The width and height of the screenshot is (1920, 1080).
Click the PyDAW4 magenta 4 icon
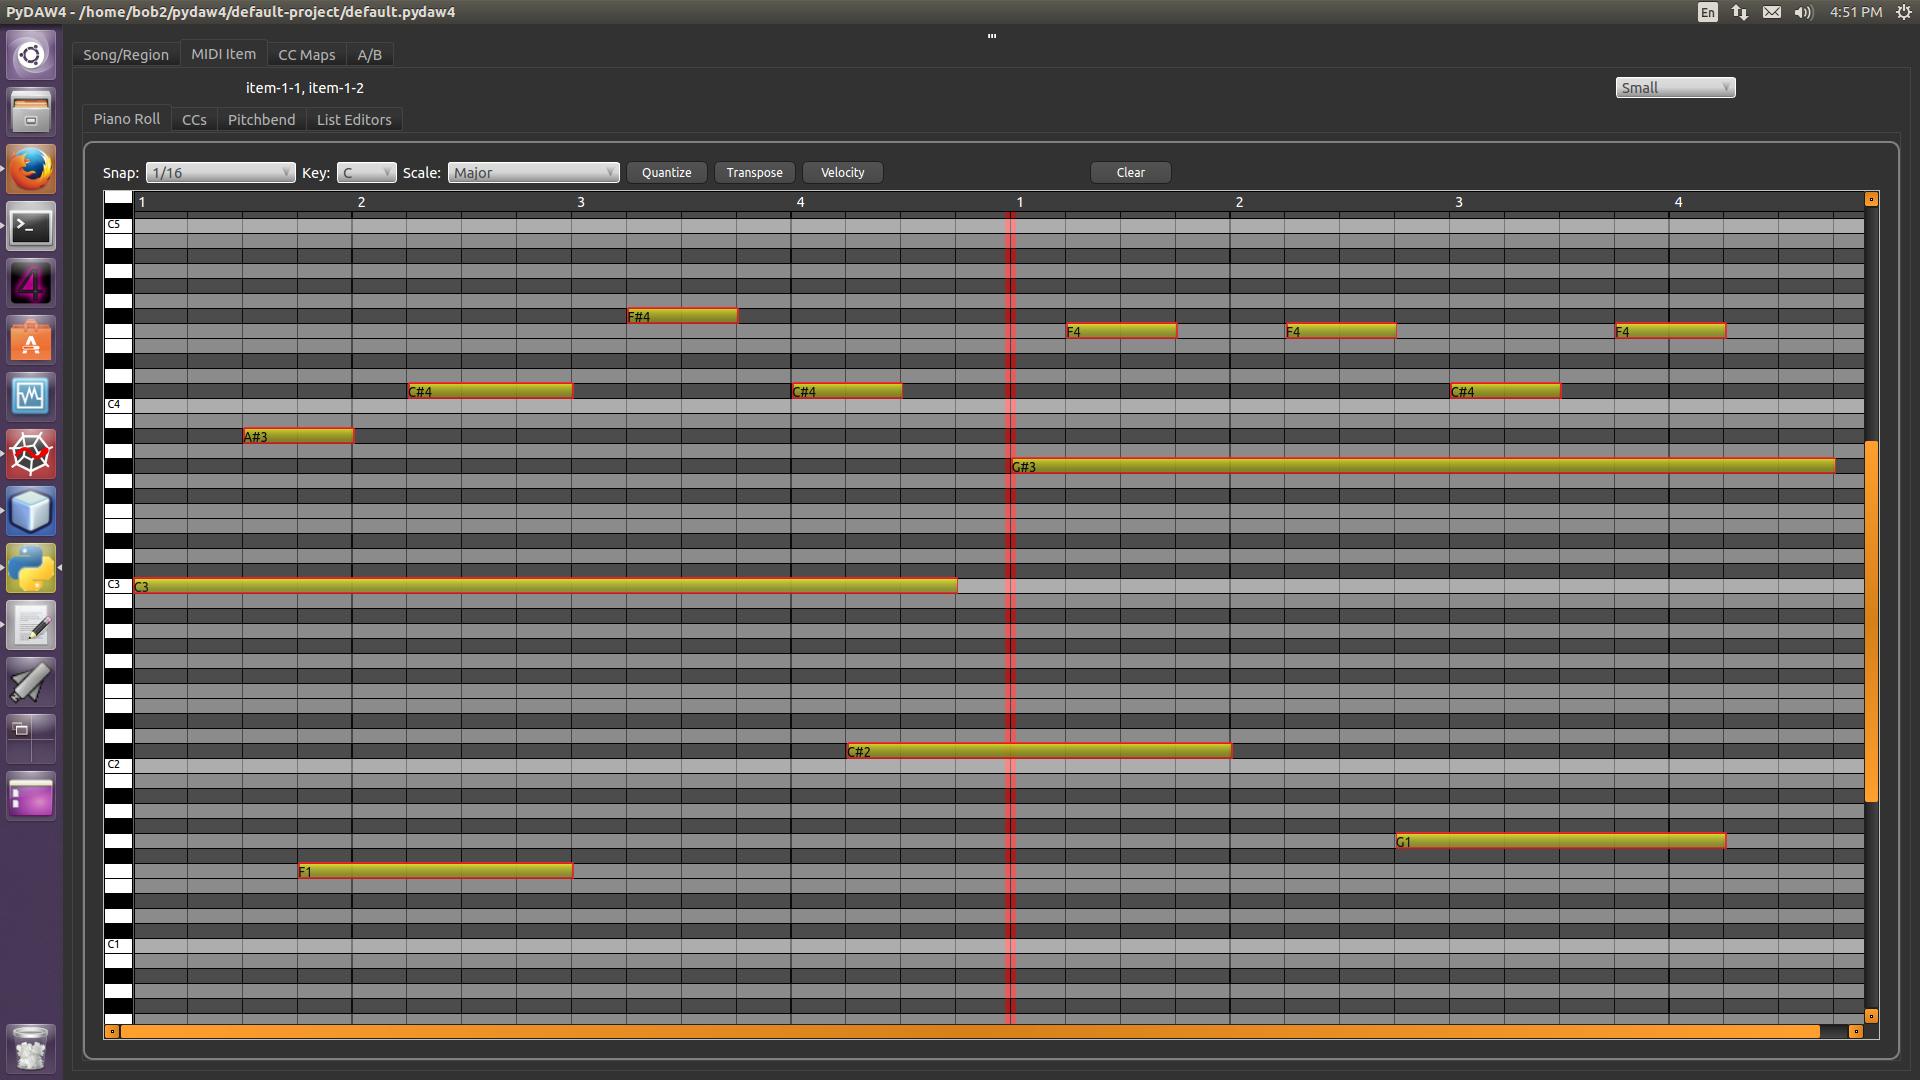pos(31,285)
